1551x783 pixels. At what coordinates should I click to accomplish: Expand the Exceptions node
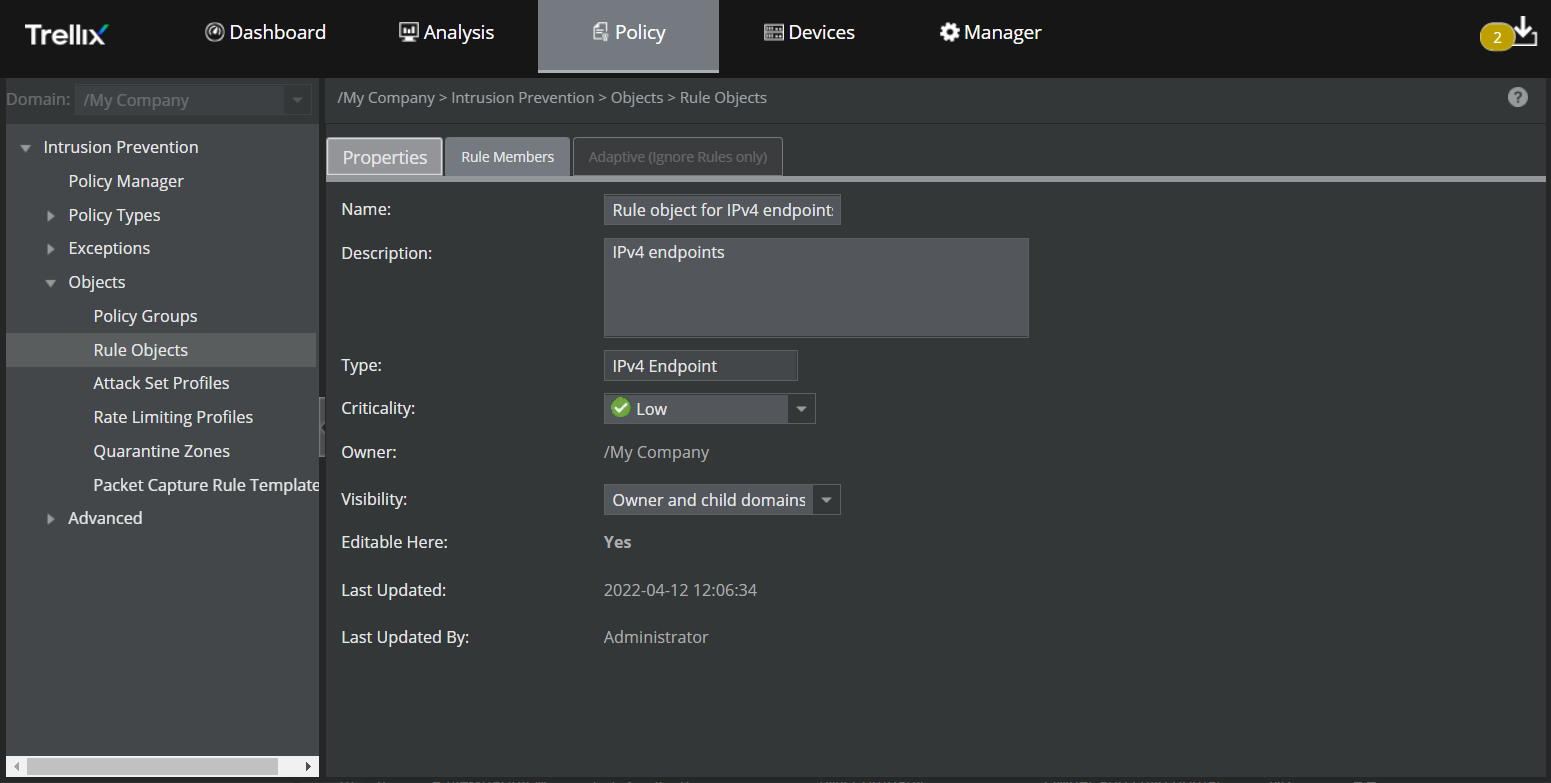[x=51, y=249]
